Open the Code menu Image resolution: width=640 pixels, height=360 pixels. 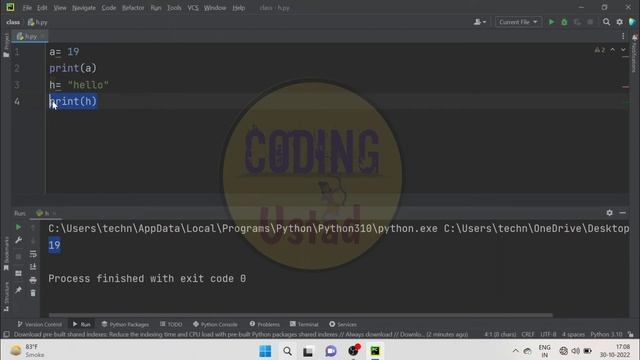[109, 8]
